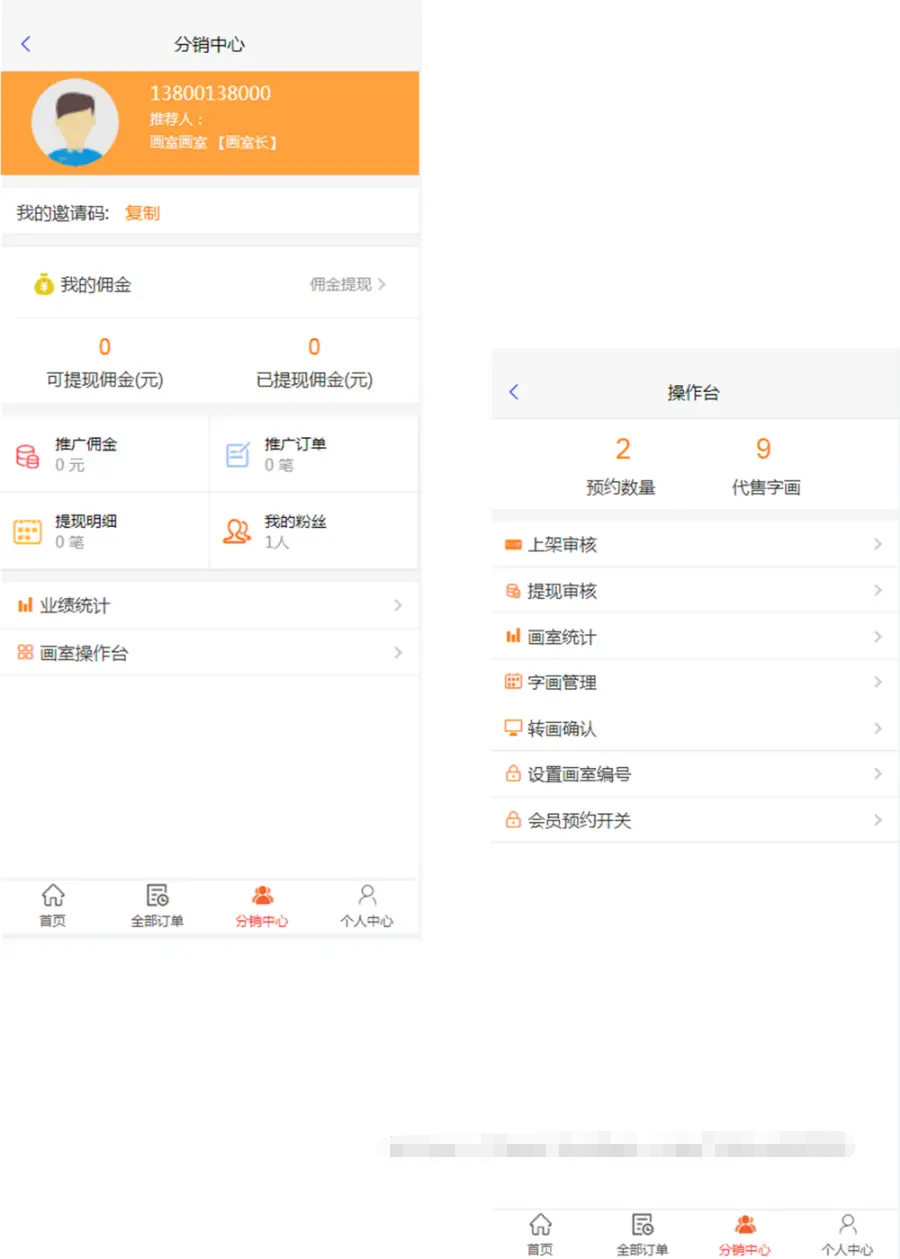Go back from the 操作台 header
Screen dimensions: 900x1259
click(x=514, y=392)
